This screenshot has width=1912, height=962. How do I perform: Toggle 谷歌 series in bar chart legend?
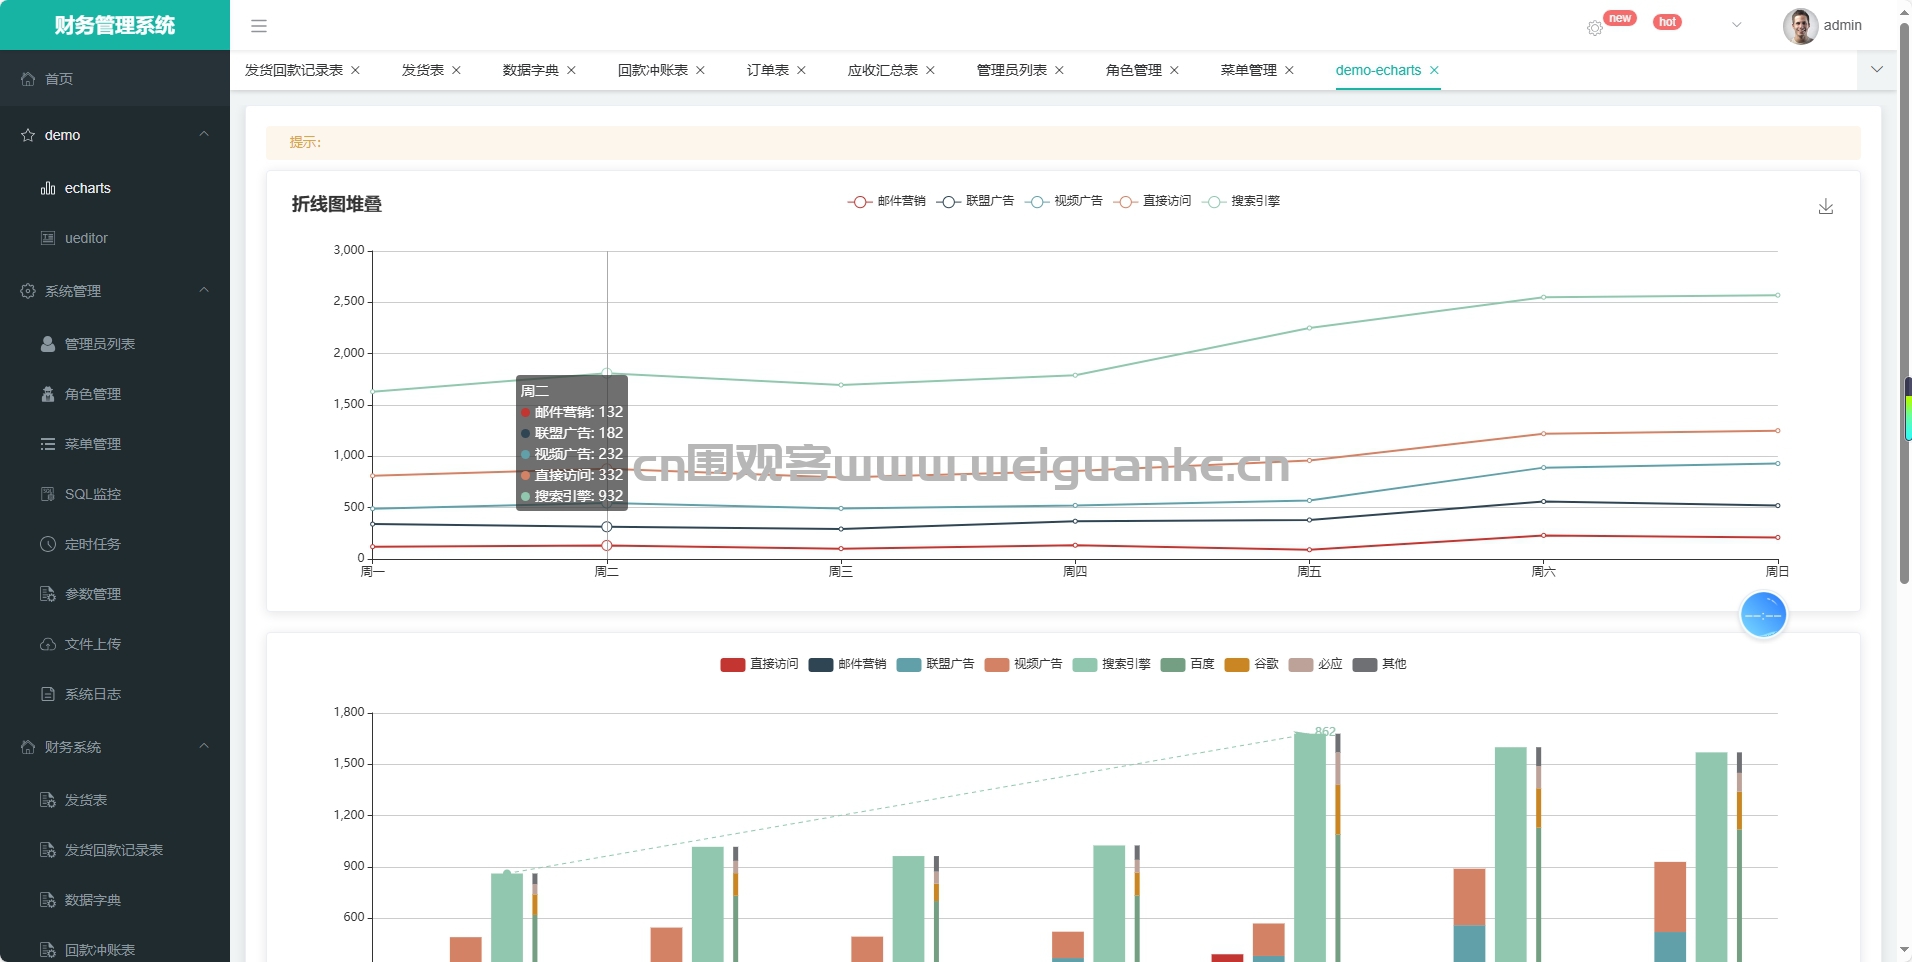(x=1252, y=664)
